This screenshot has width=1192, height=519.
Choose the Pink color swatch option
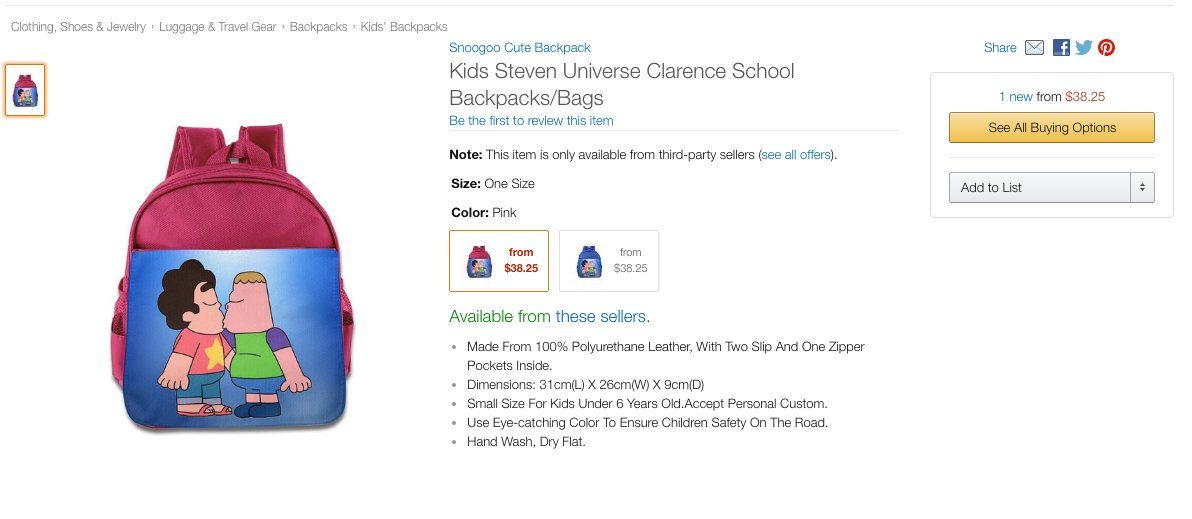499,261
